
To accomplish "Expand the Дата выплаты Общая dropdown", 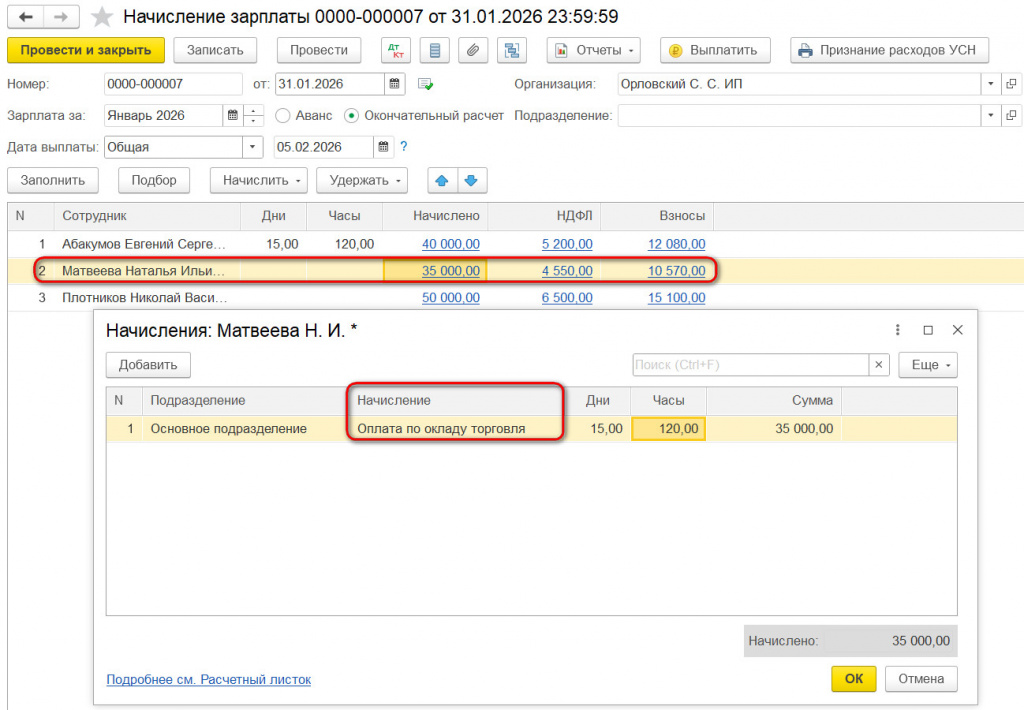I will (252, 147).
